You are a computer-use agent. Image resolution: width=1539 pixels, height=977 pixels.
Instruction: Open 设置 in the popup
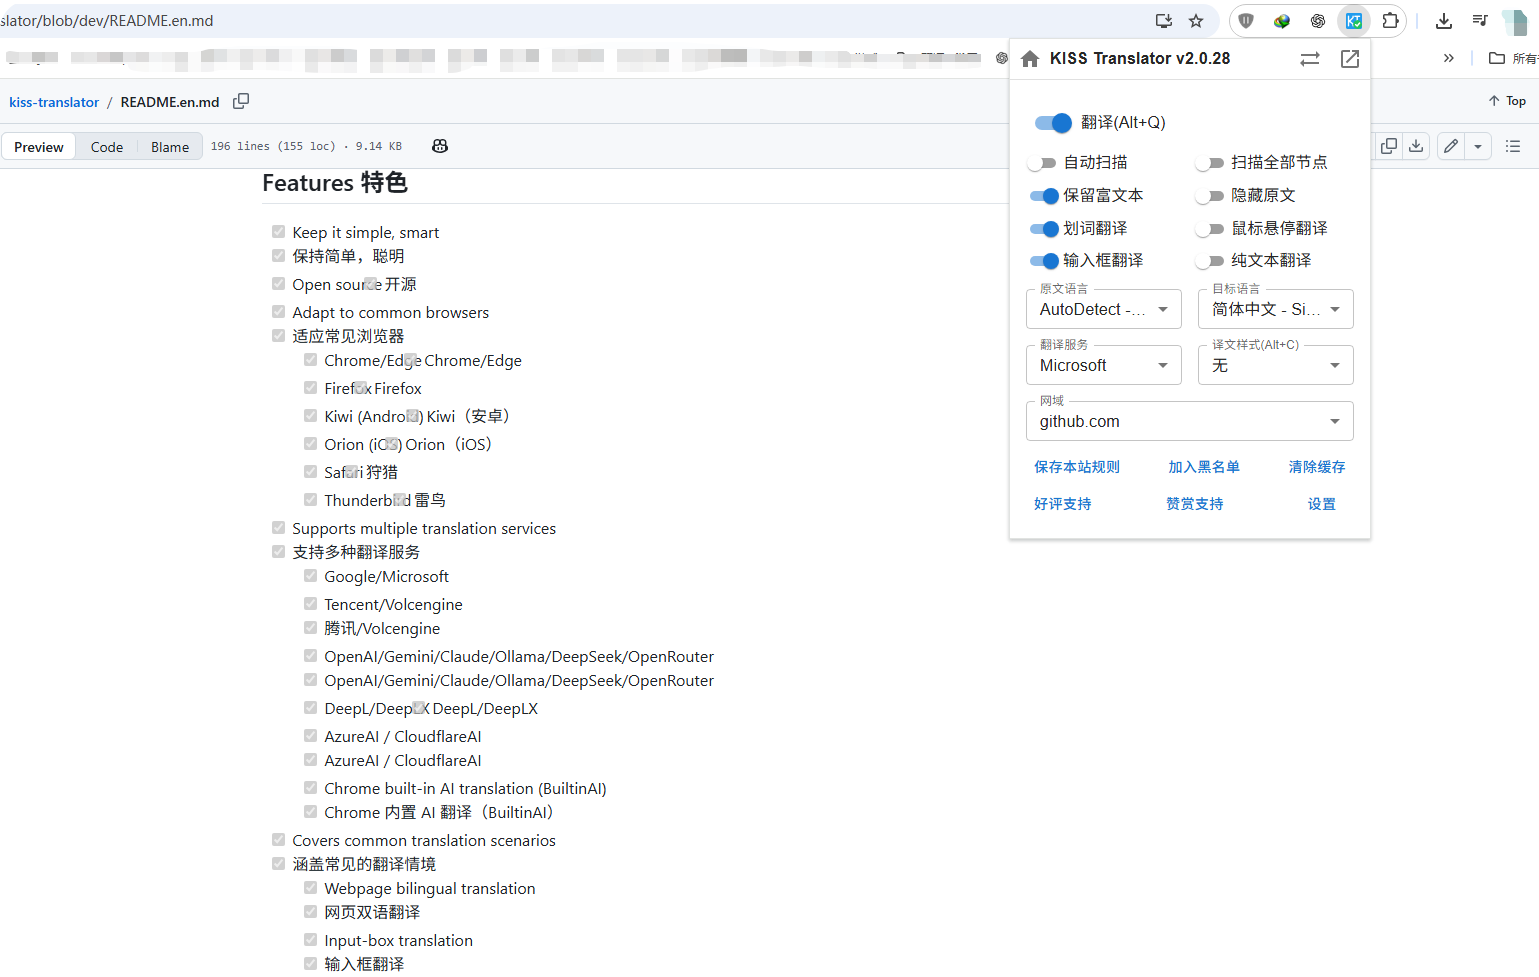coord(1322,504)
